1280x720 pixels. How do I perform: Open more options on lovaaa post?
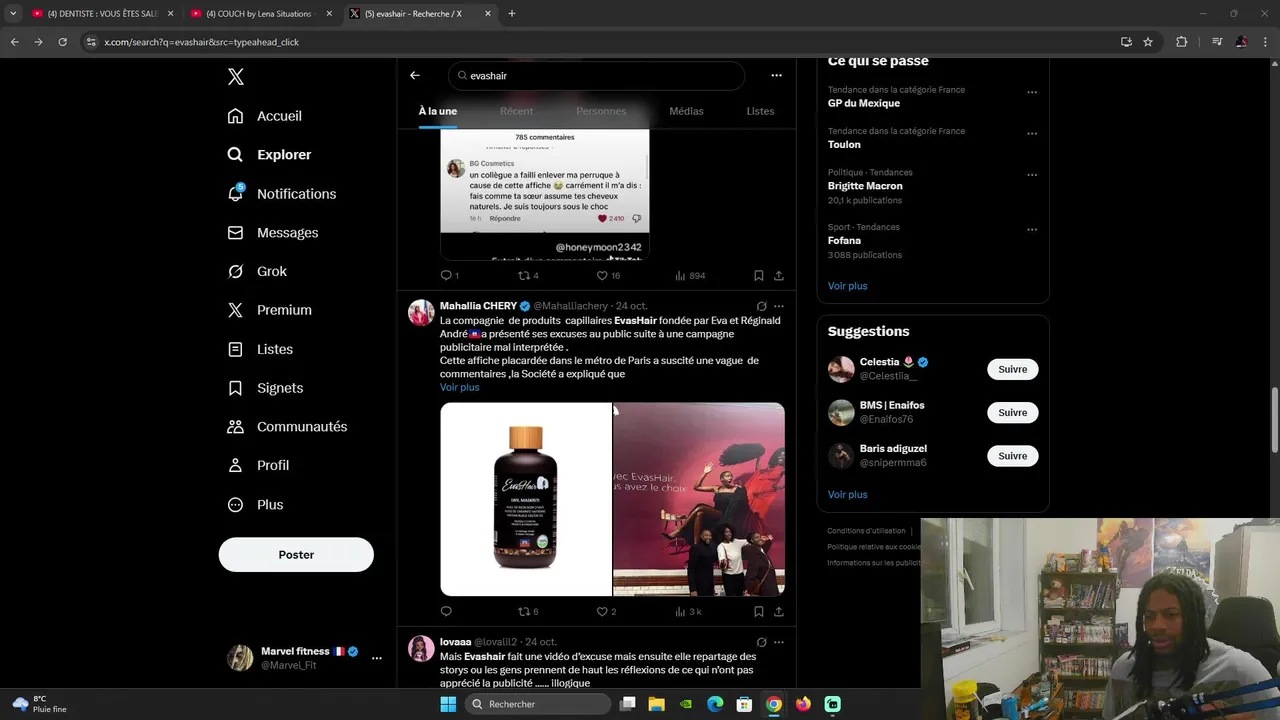click(x=779, y=642)
